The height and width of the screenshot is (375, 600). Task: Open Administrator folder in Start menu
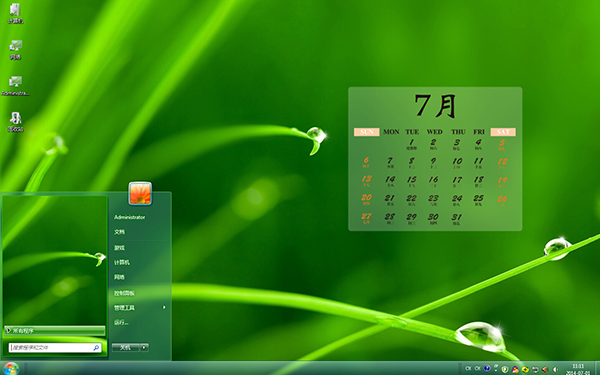[130, 217]
